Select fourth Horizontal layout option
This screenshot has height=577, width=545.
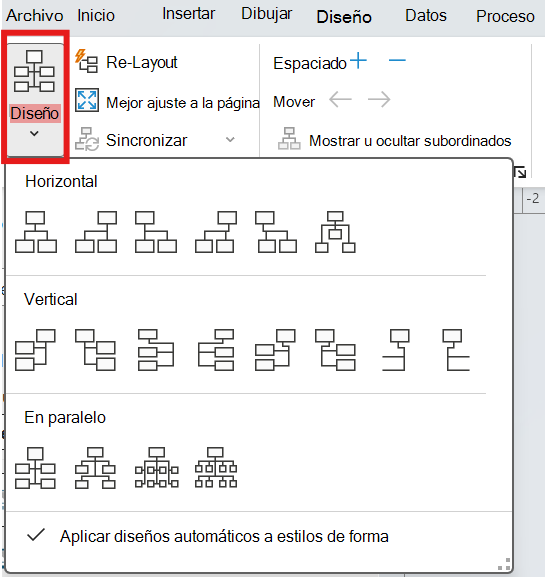point(216,232)
